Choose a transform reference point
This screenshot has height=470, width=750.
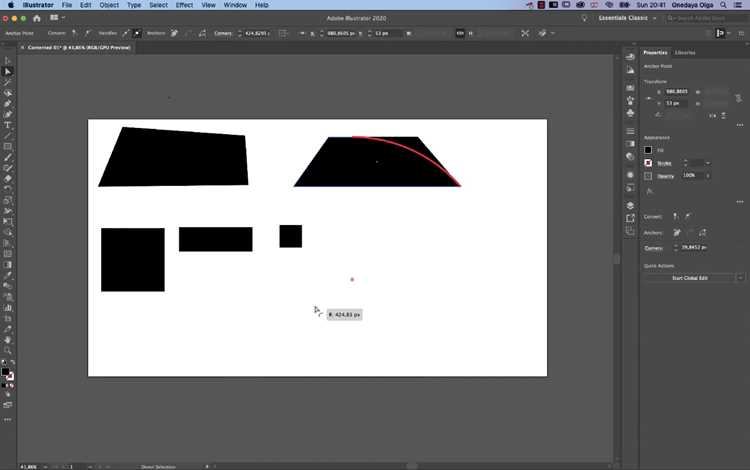coord(649,98)
